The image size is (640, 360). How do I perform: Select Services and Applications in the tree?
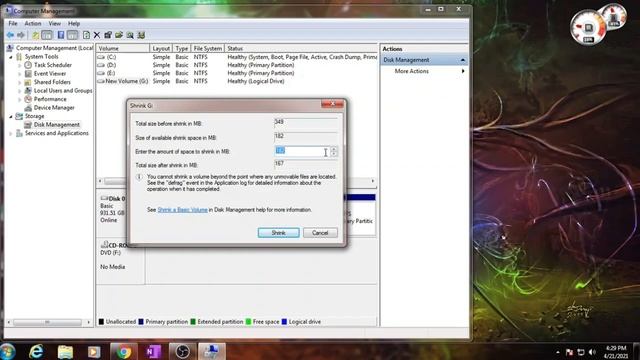(x=56, y=133)
